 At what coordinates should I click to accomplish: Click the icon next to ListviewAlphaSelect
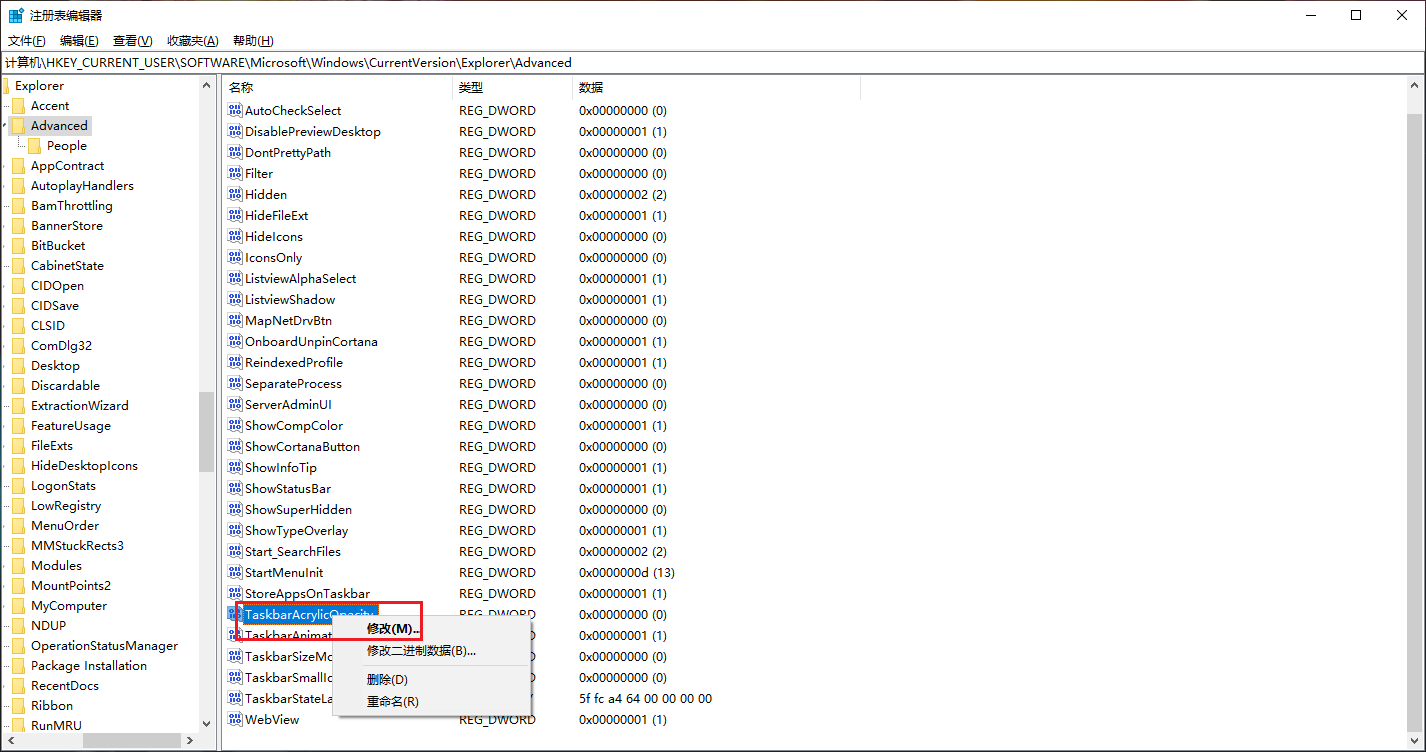(x=235, y=279)
